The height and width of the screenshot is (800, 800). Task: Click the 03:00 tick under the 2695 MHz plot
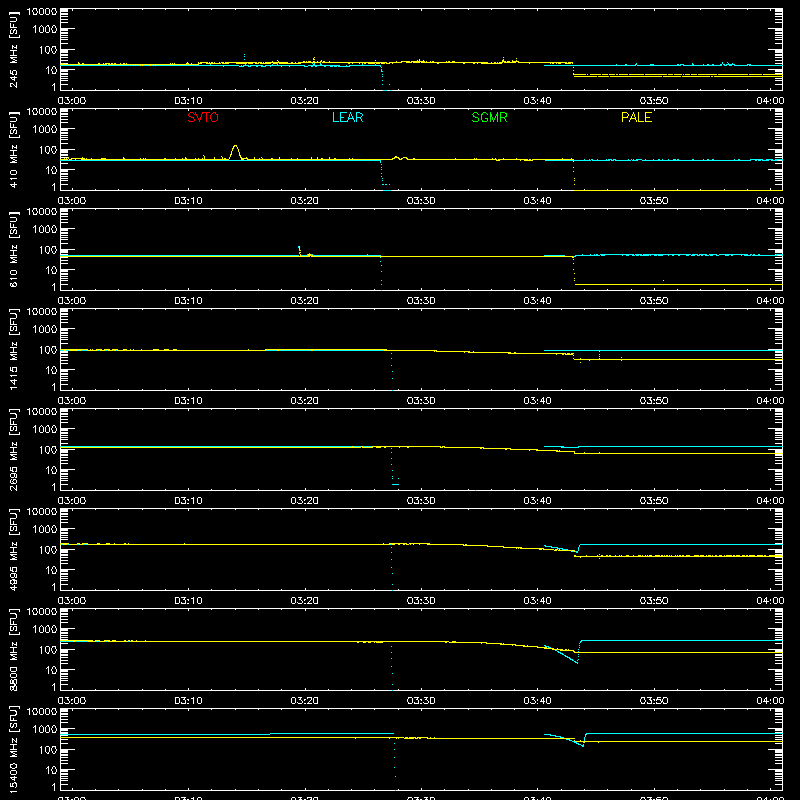point(71,501)
